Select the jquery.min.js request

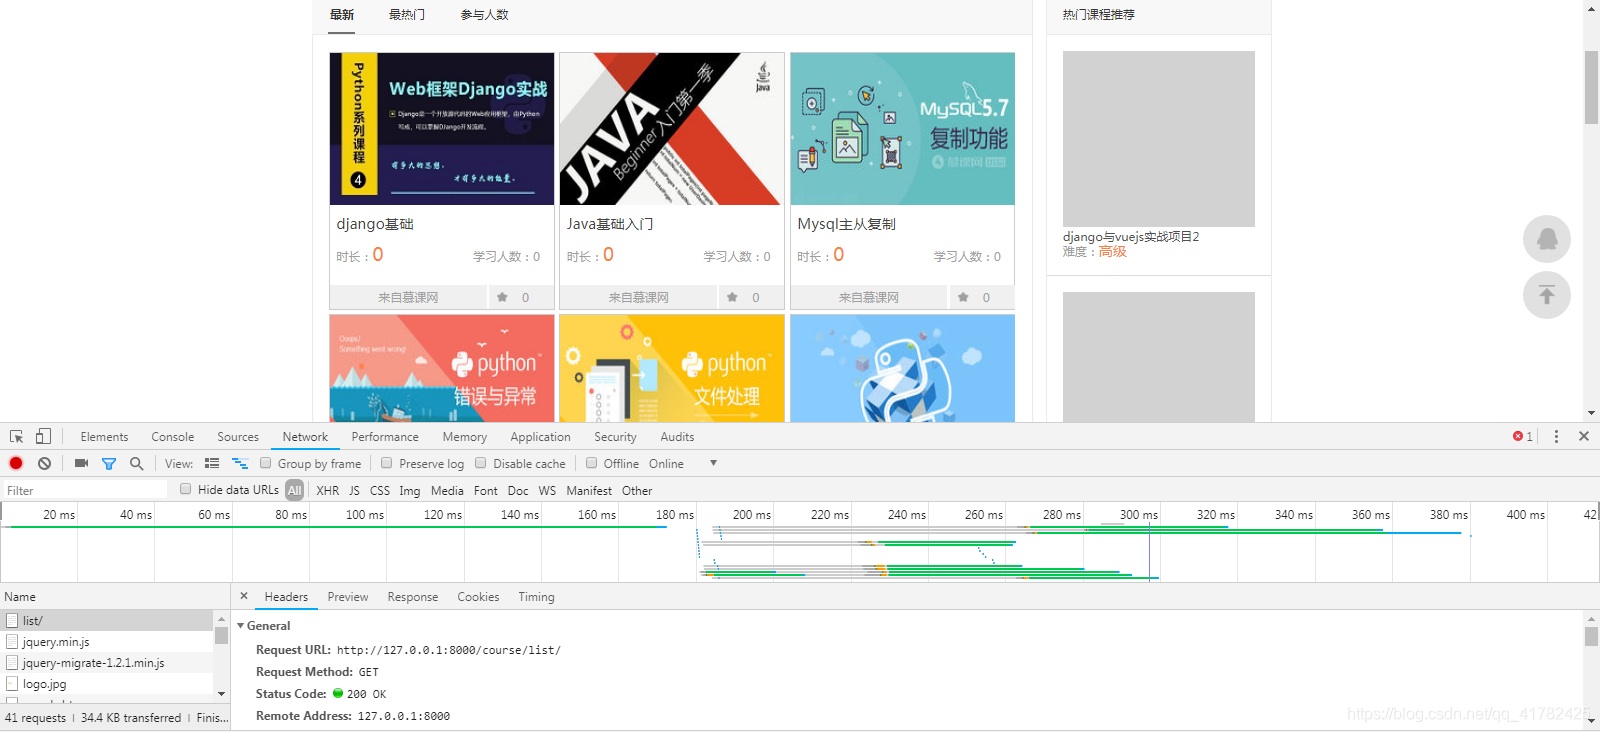[x=107, y=642]
